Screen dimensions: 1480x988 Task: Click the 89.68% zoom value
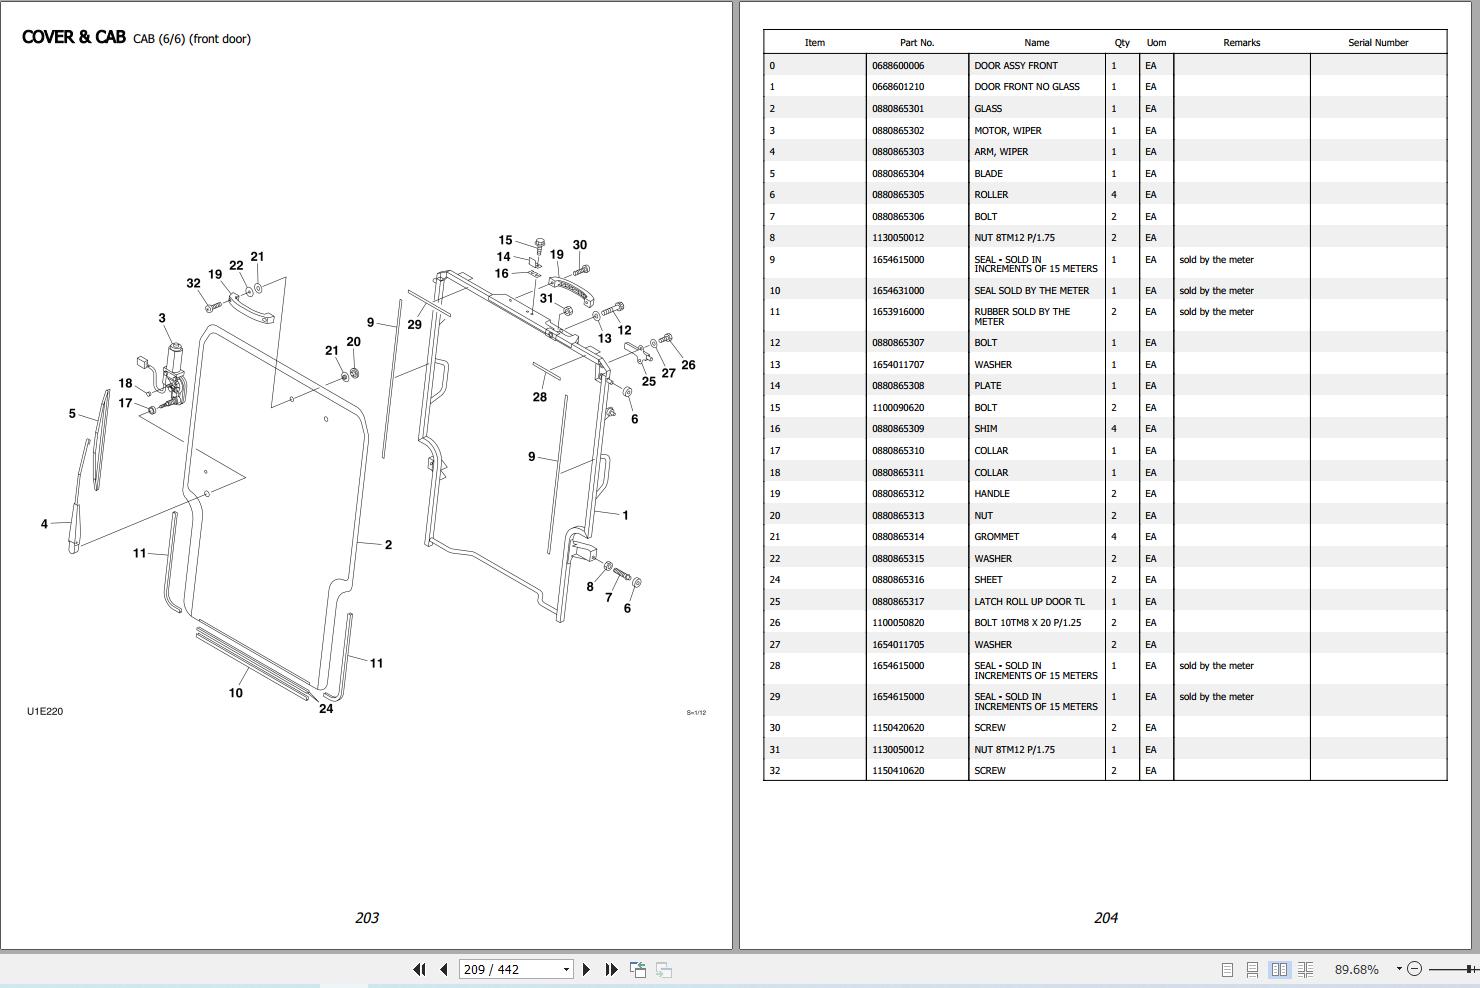pyautogui.click(x=1356, y=969)
